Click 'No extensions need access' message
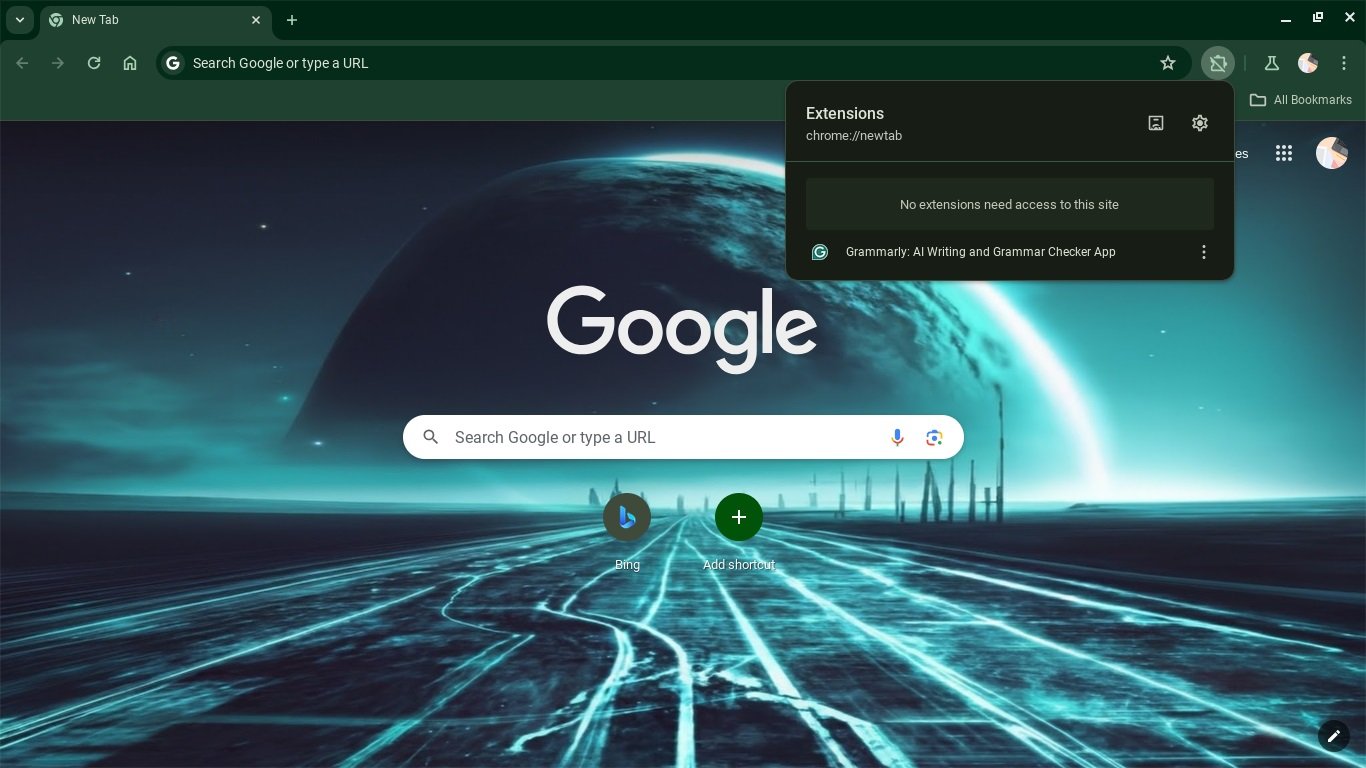1366x768 pixels. [x=1009, y=204]
